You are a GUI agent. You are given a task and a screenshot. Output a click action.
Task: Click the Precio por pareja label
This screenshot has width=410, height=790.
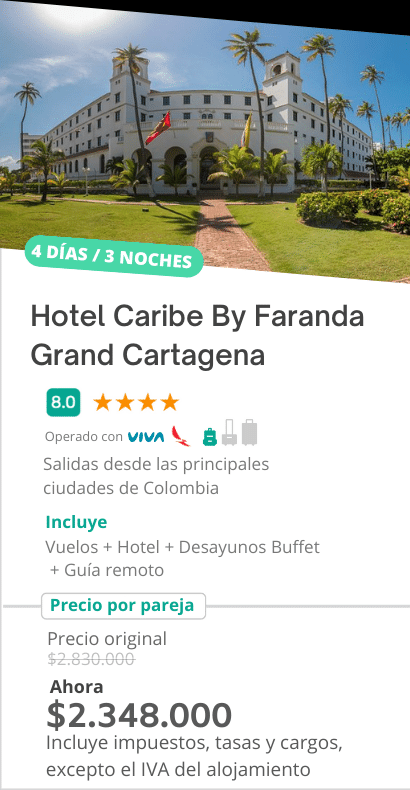123,606
